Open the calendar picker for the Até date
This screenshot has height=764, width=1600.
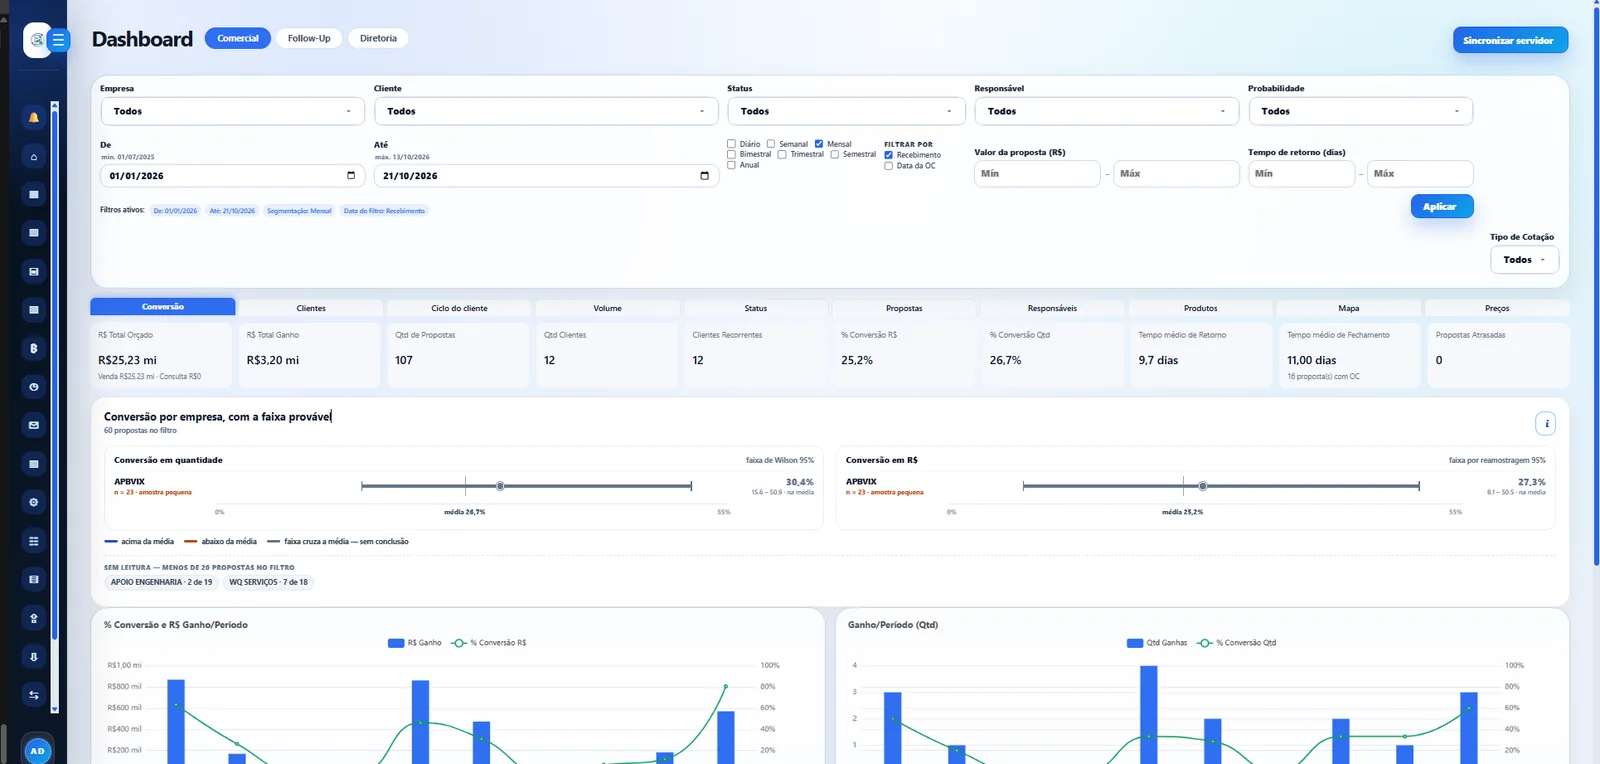[x=704, y=176]
